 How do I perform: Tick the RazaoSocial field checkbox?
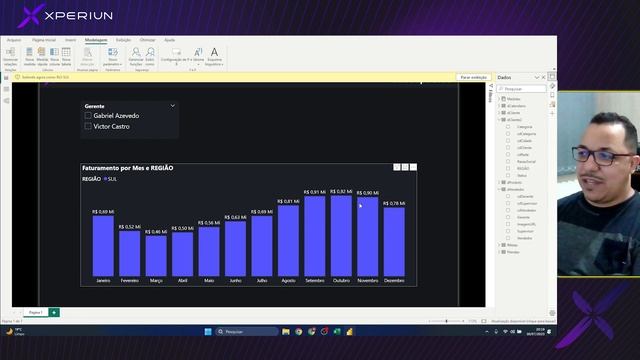tap(508, 162)
